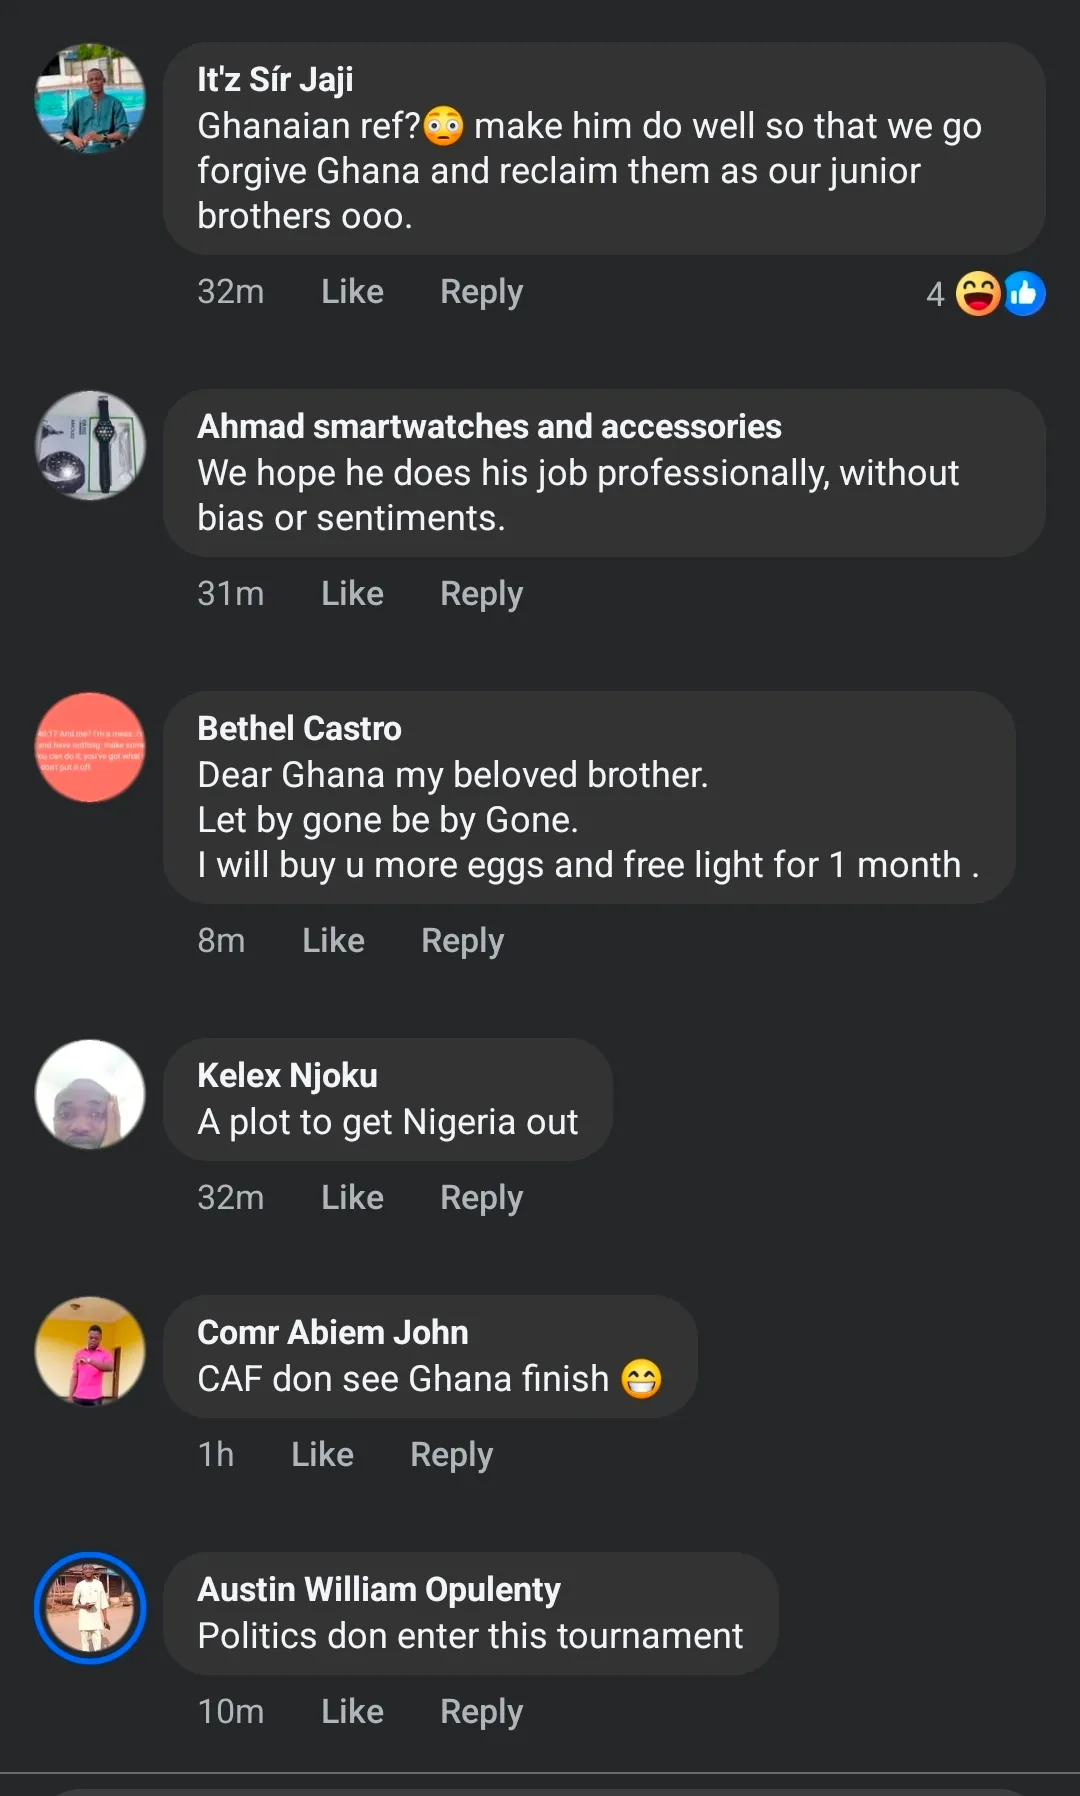
Task: Open the Kelex Njoku name link
Action: (287, 1076)
